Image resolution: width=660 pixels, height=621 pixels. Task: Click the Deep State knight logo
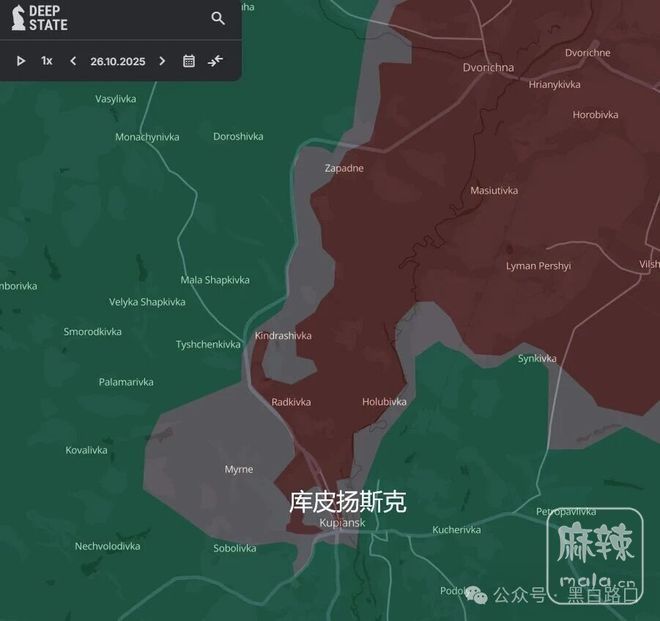coord(18,18)
